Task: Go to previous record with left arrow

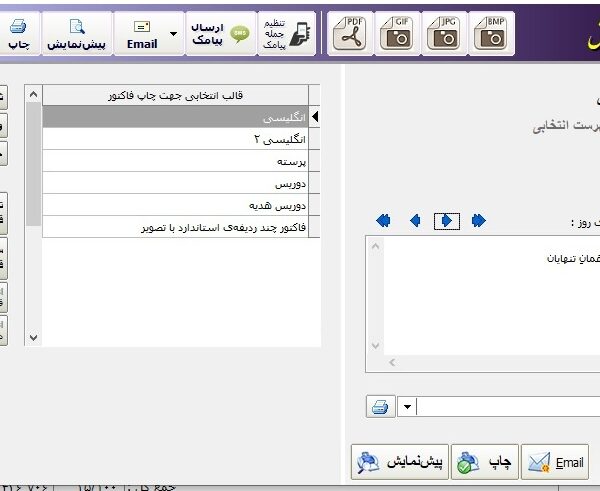Action: pyautogui.click(x=415, y=221)
